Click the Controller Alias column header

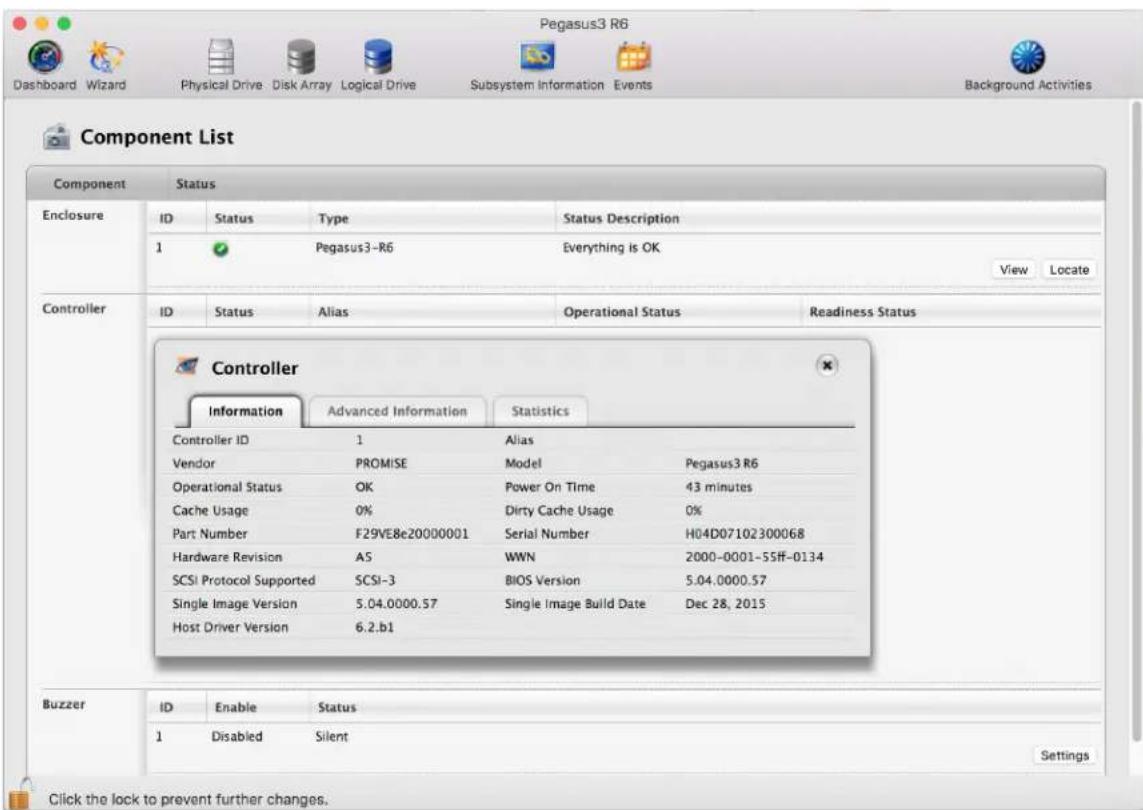(x=333, y=312)
